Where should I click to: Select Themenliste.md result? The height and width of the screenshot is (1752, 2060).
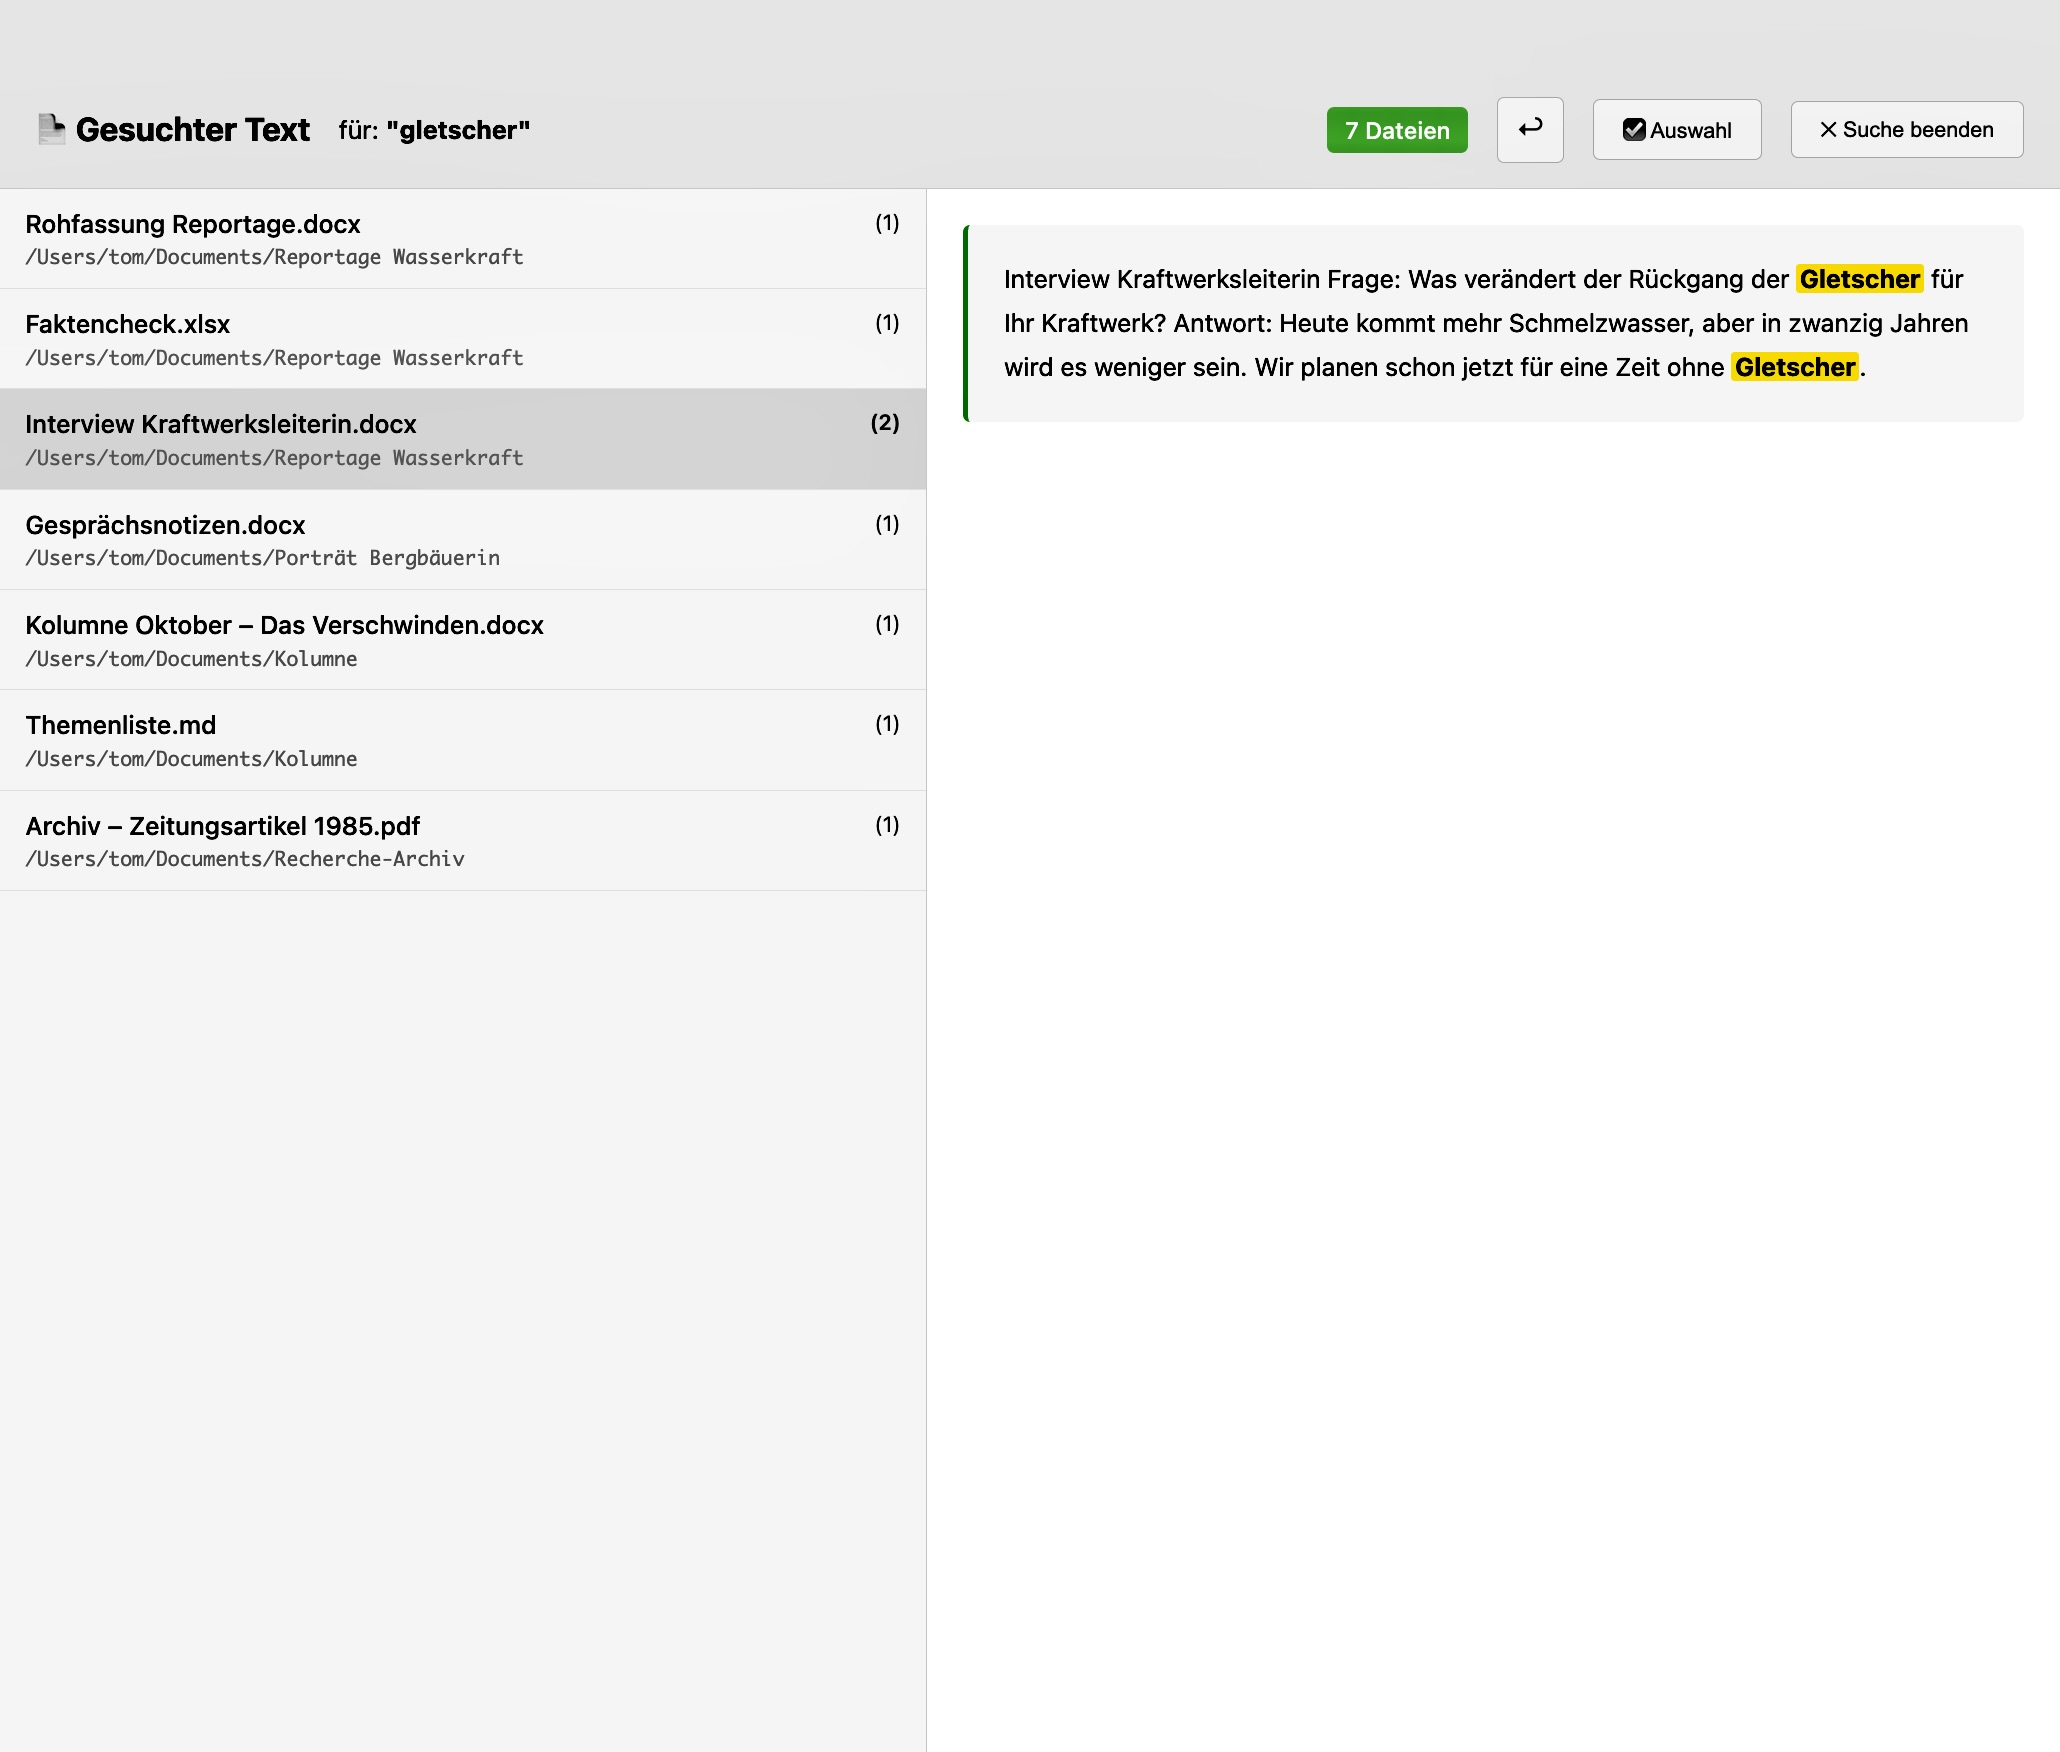[463, 740]
